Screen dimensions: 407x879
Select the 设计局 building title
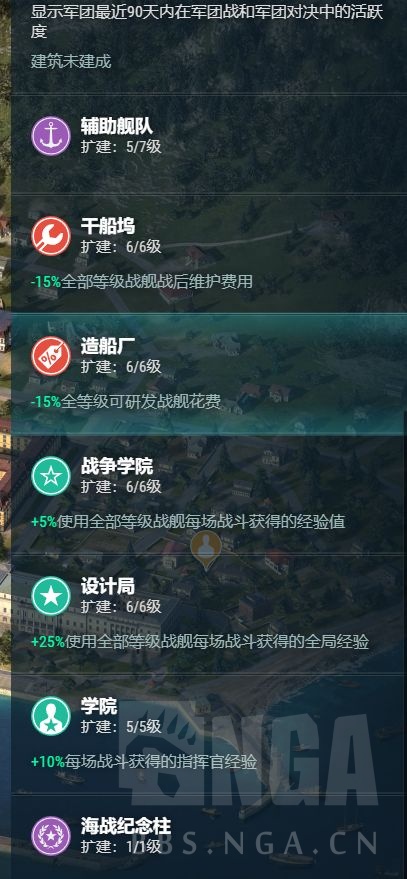[x=108, y=586]
